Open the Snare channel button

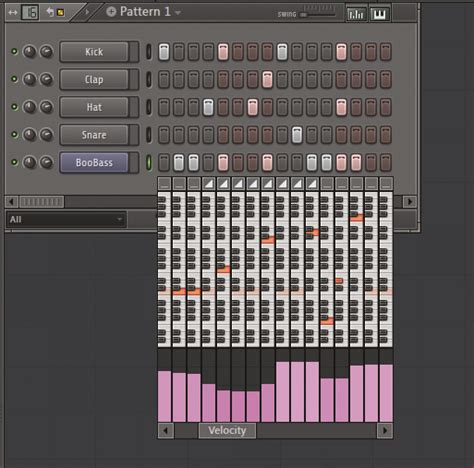(94, 135)
